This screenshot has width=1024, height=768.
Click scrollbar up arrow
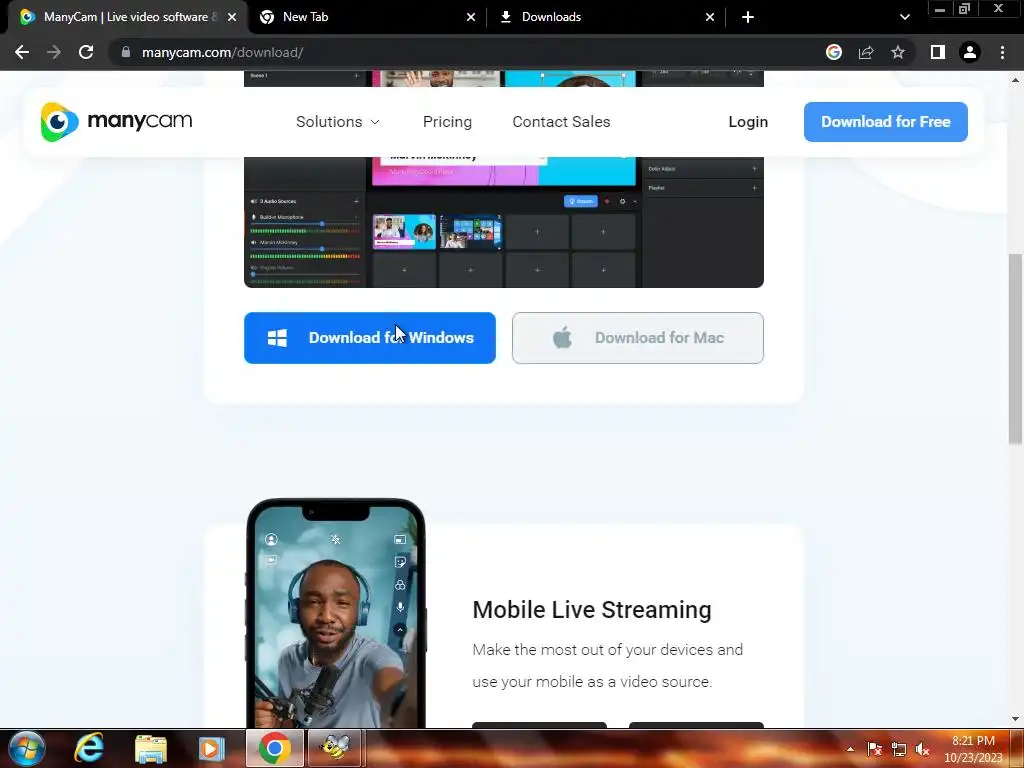[x=1015, y=80]
